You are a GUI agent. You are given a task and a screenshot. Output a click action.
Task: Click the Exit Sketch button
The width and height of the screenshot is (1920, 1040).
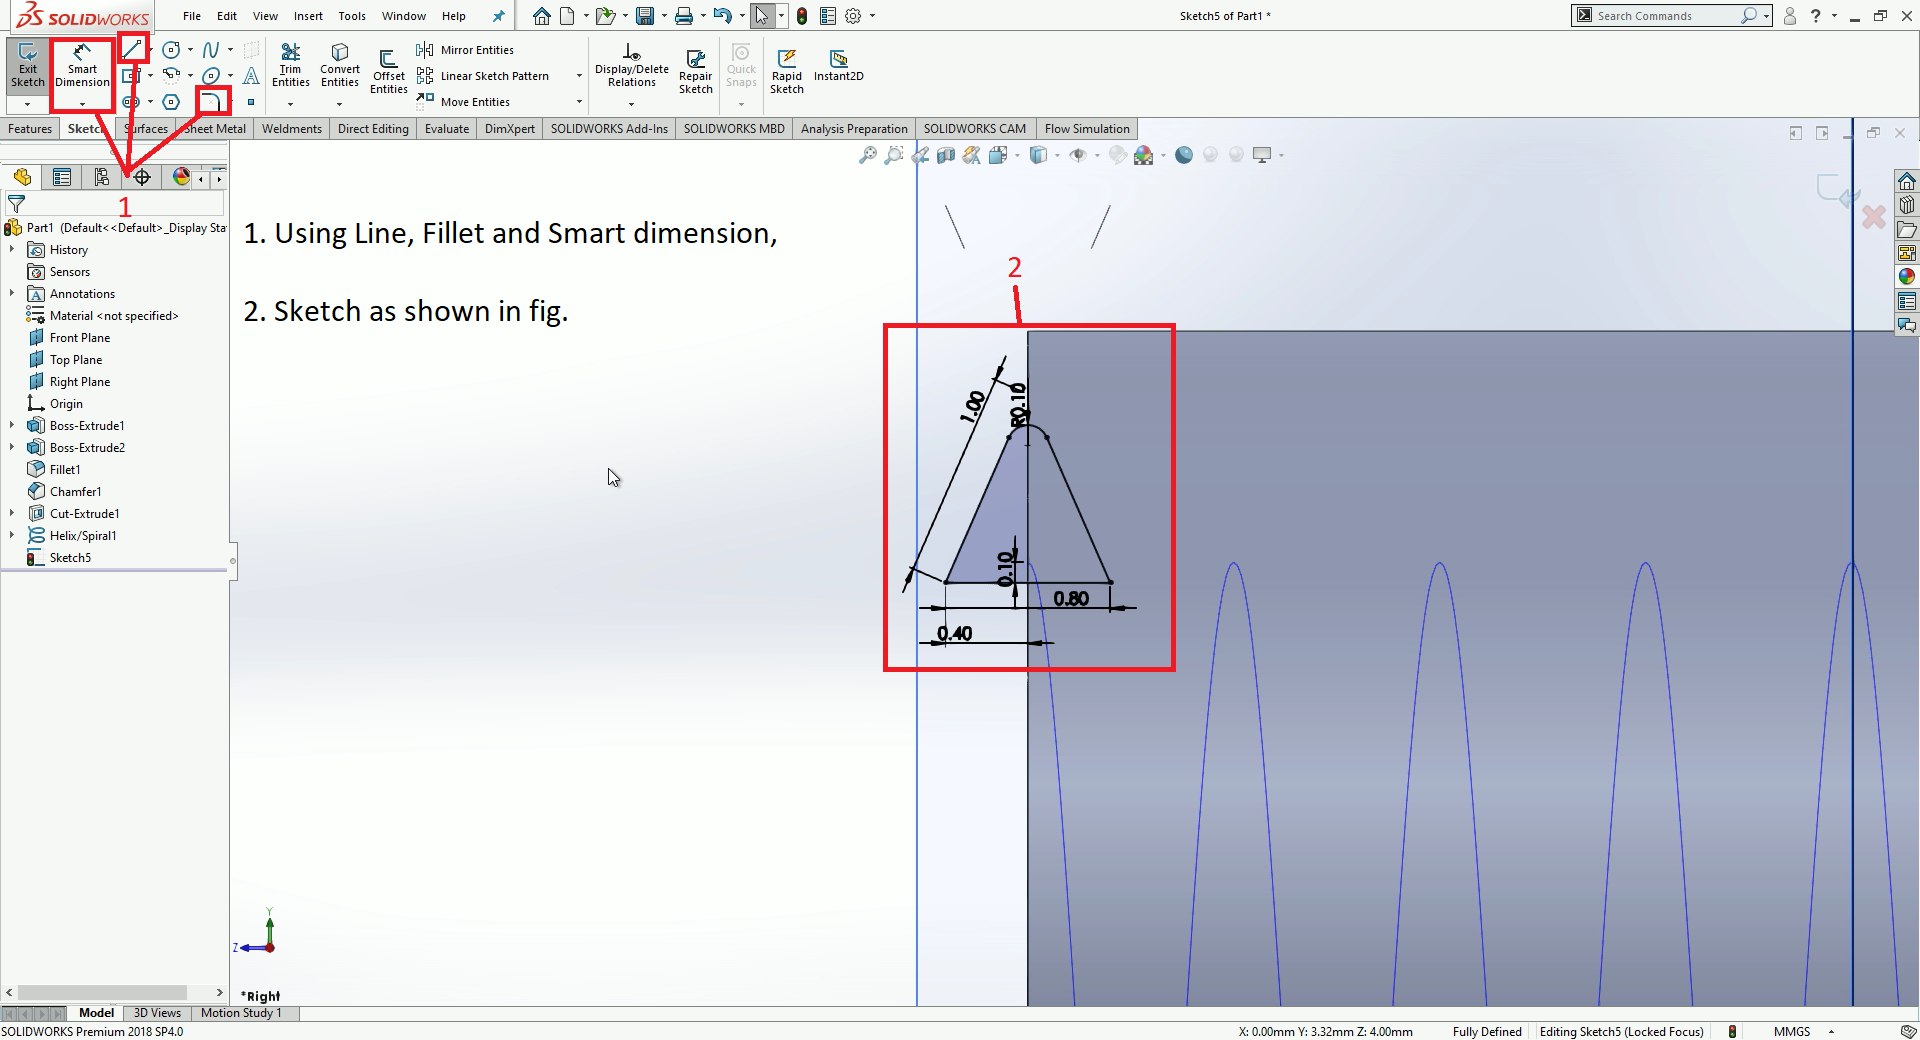click(27, 67)
